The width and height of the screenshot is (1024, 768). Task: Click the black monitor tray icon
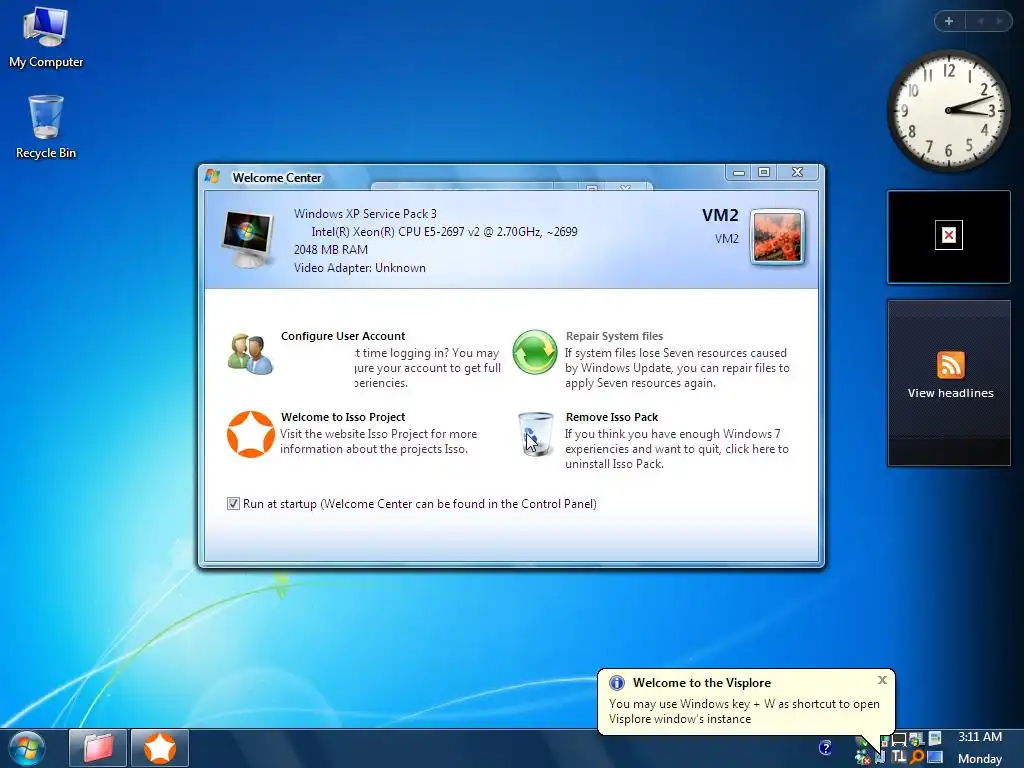pyautogui.click(x=899, y=739)
